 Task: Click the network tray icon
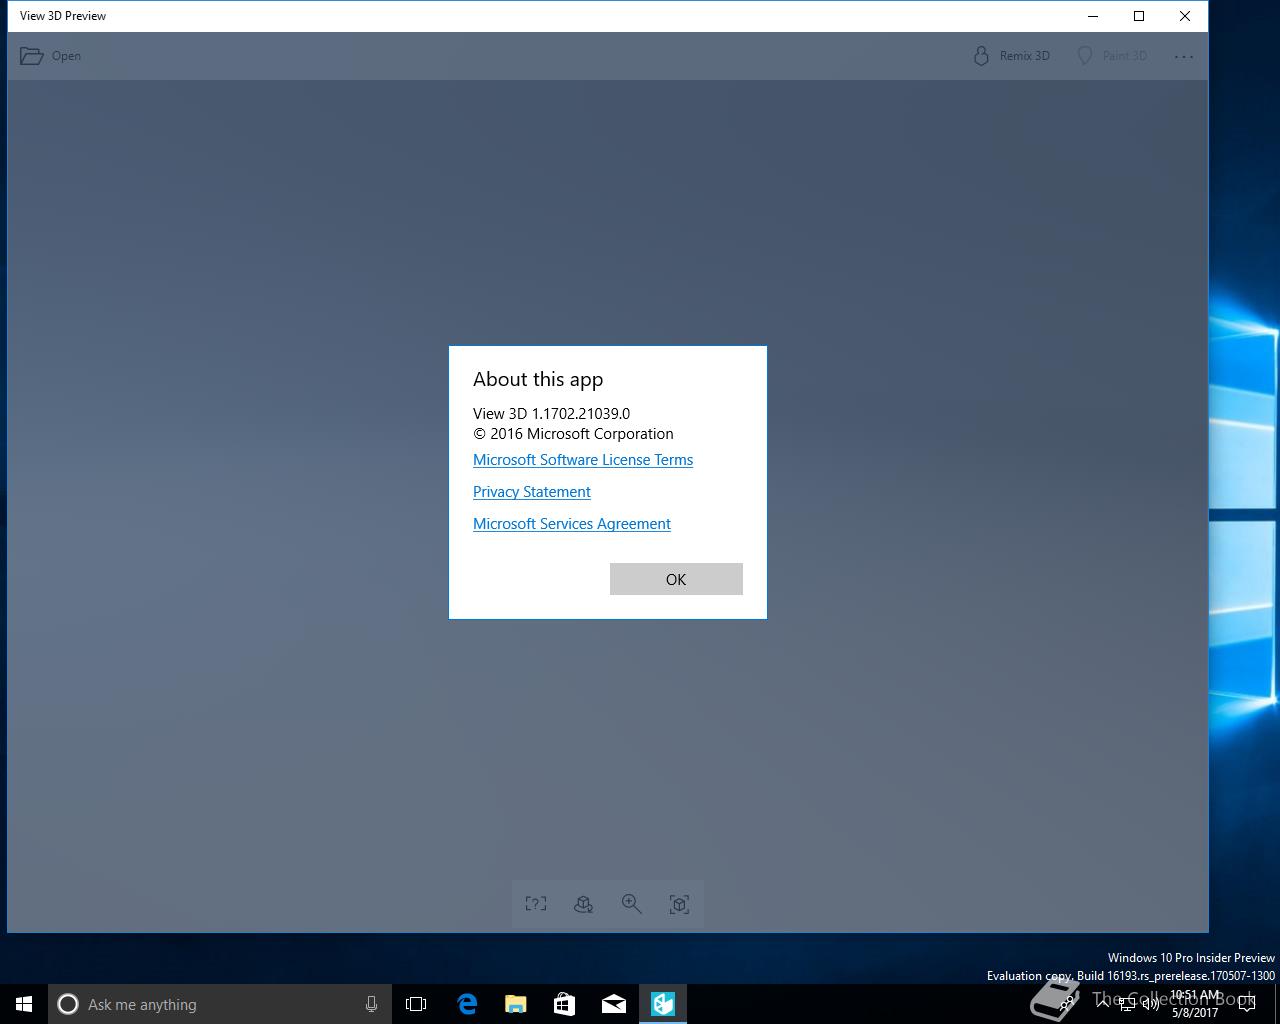point(1127,1004)
